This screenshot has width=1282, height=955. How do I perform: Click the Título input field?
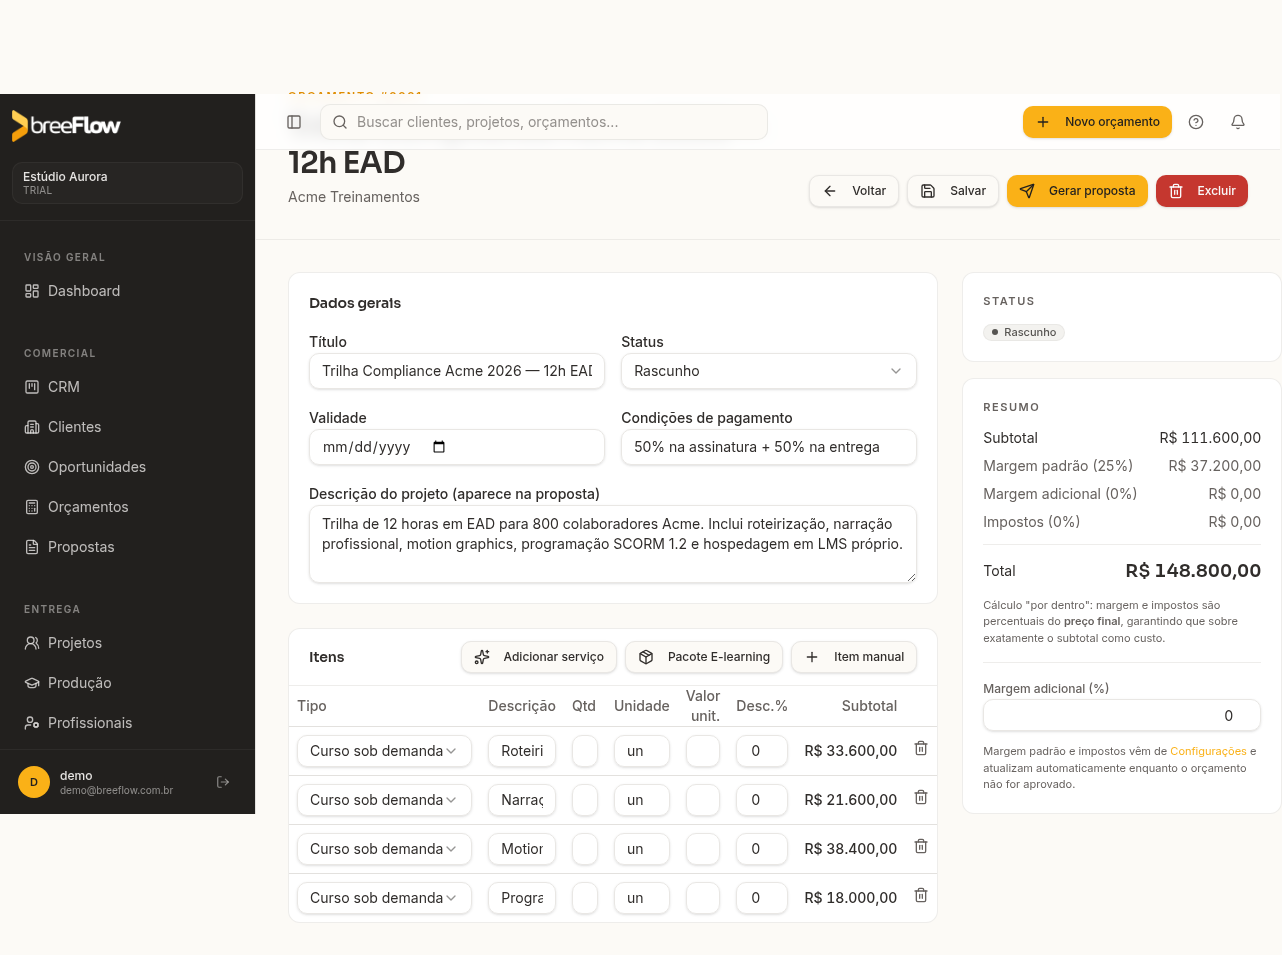(x=457, y=371)
